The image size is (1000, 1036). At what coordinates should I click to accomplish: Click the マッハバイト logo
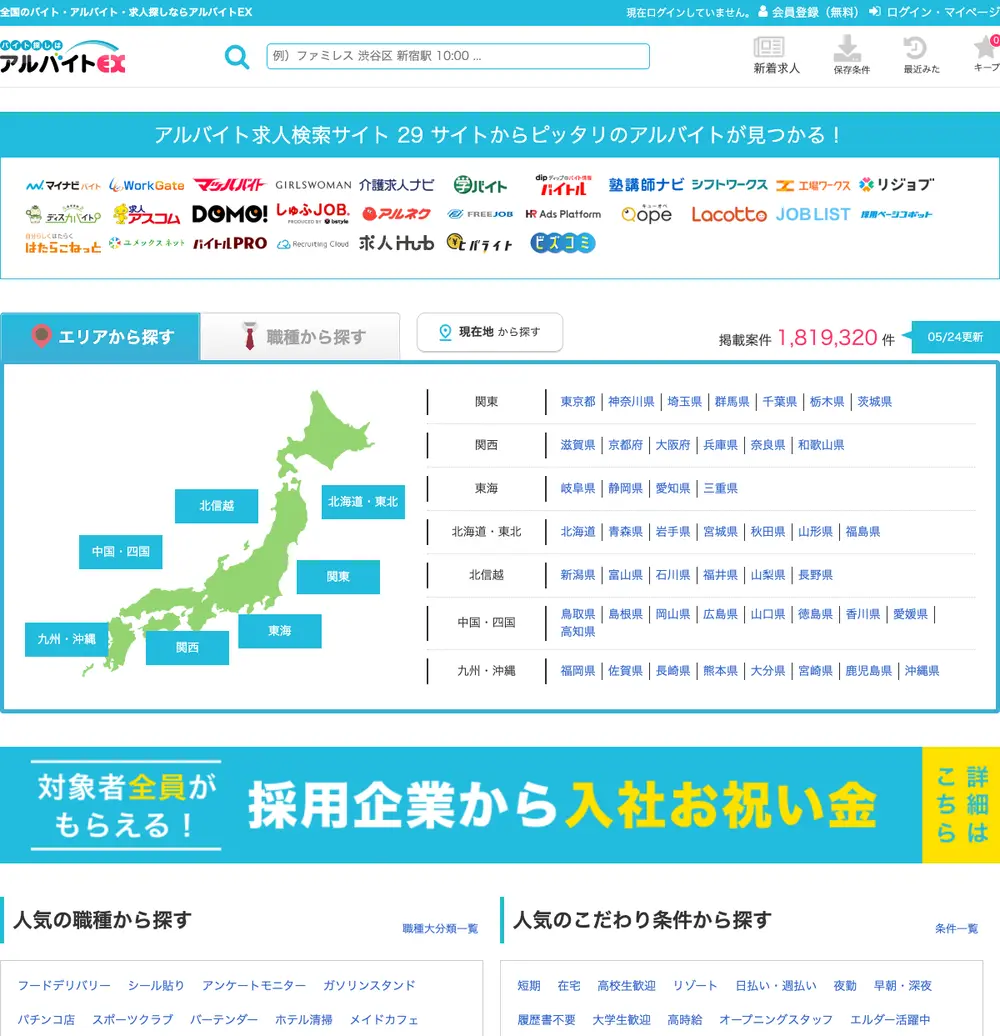pyautogui.click(x=229, y=185)
